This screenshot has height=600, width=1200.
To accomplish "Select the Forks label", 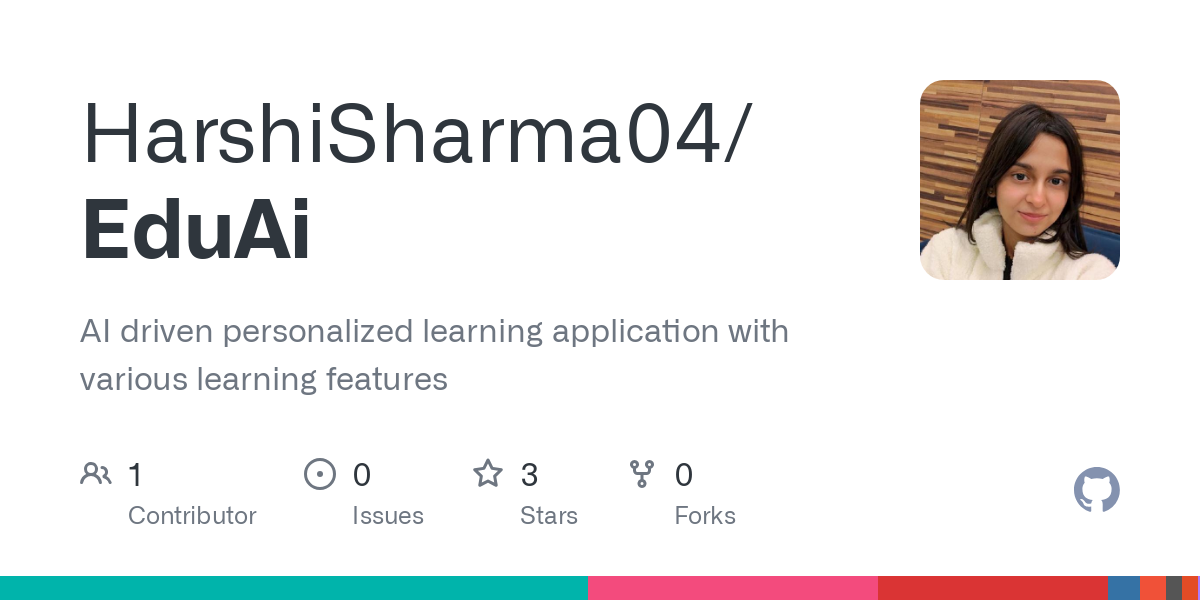I will click(705, 516).
